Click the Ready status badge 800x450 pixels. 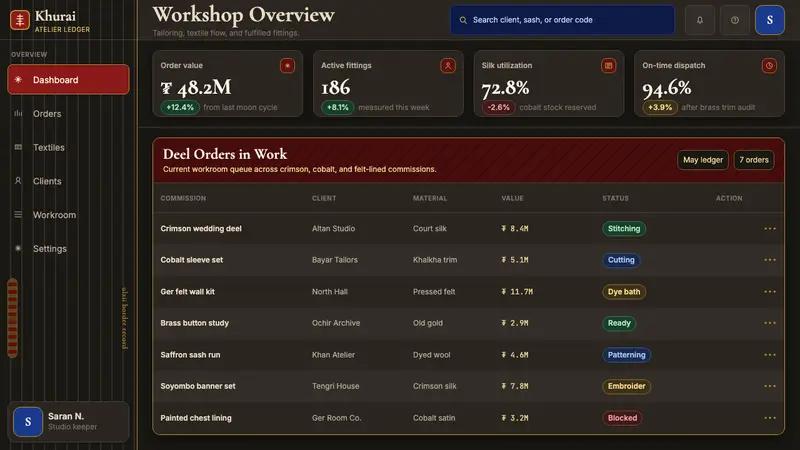[619, 323]
